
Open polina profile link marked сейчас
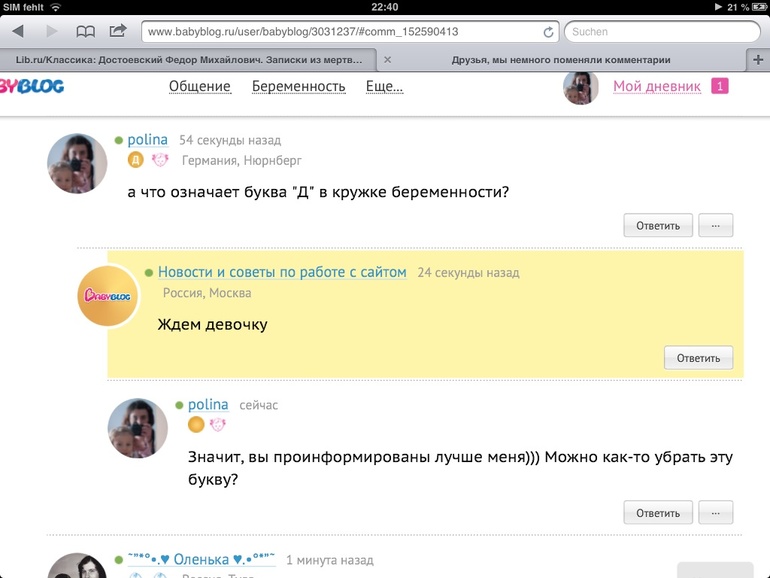pos(208,405)
